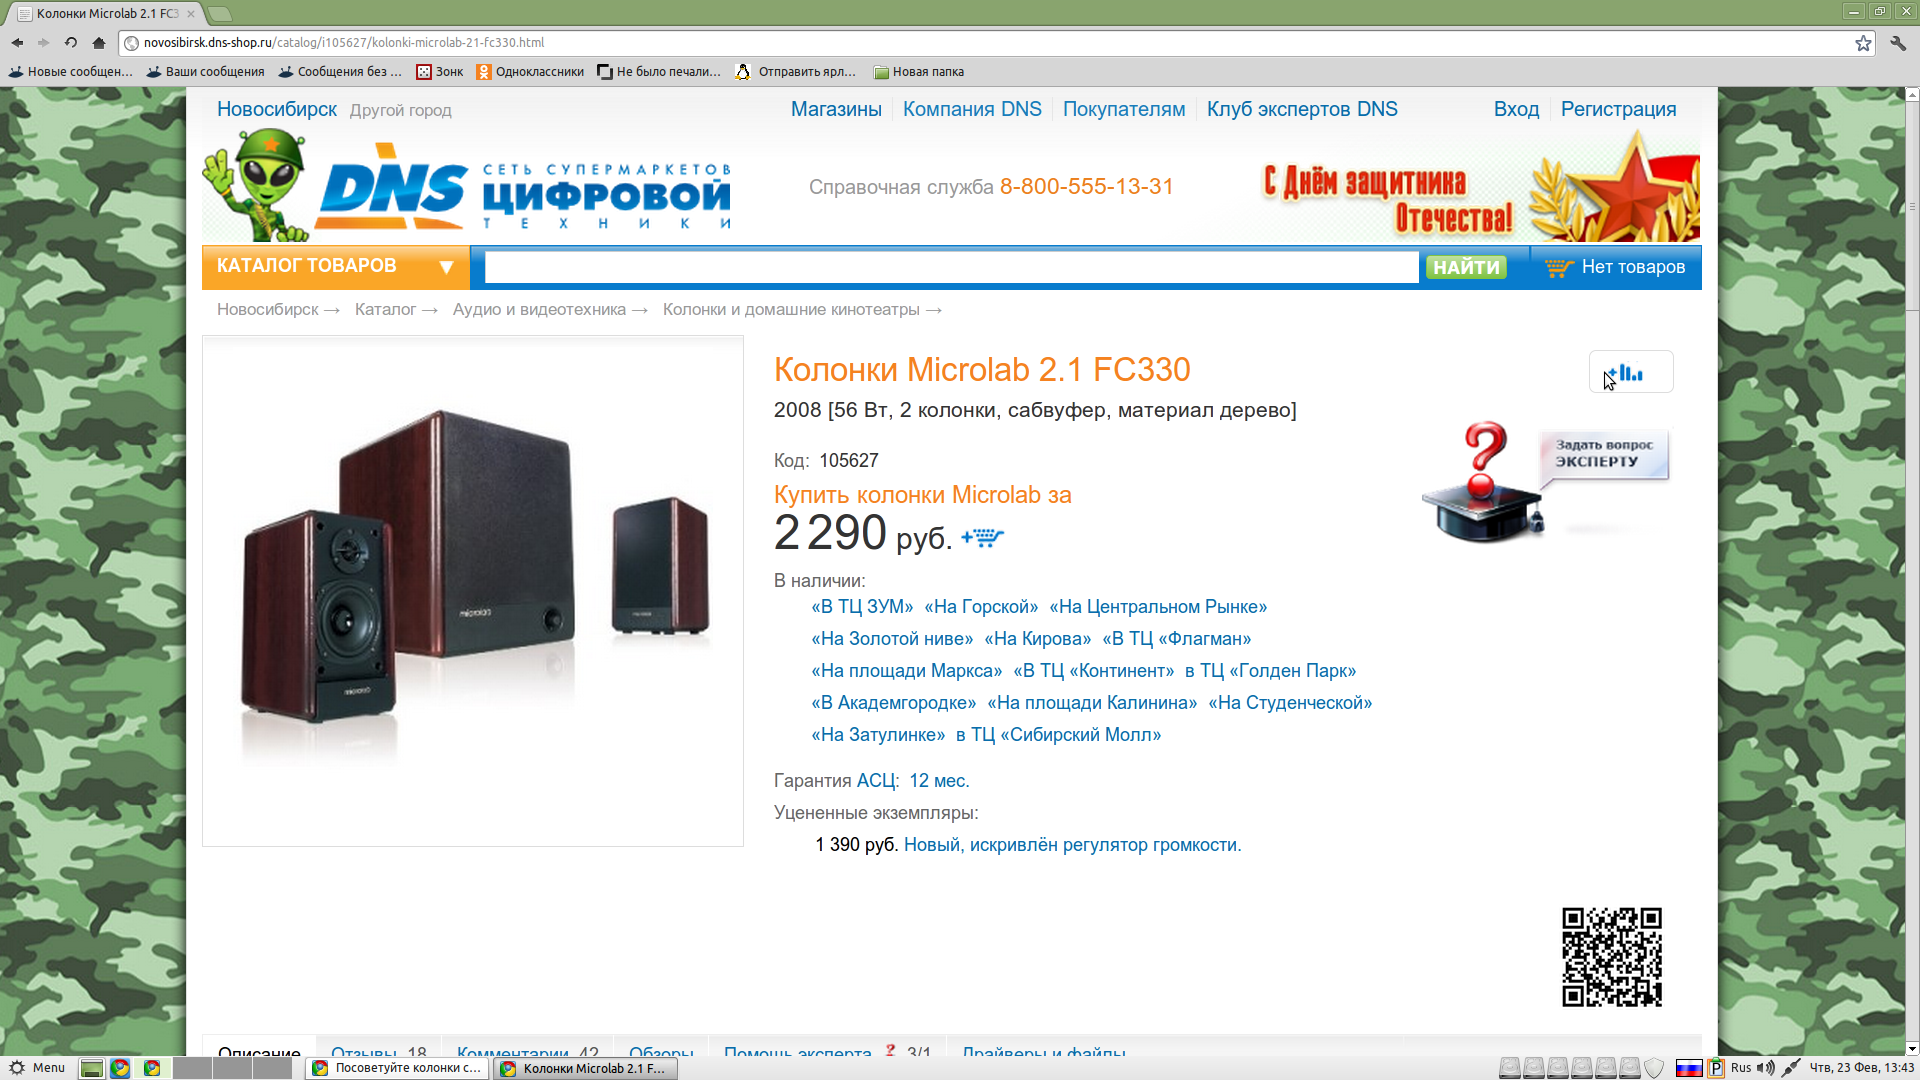Viewport: 1920px width, 1080px height.
Task: Choose 'Другой город' city selector
Action: 400,110
